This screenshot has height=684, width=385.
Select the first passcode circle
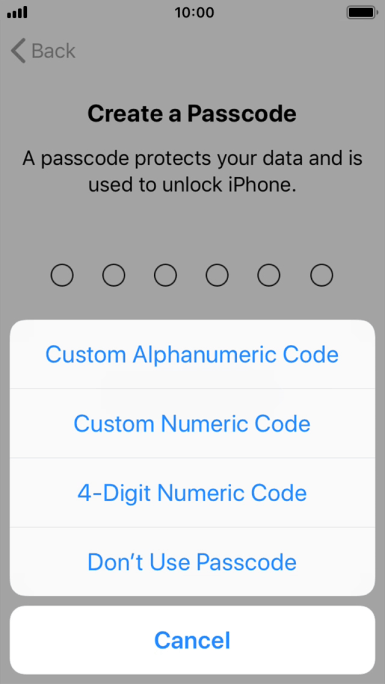[x=62, y=275]
